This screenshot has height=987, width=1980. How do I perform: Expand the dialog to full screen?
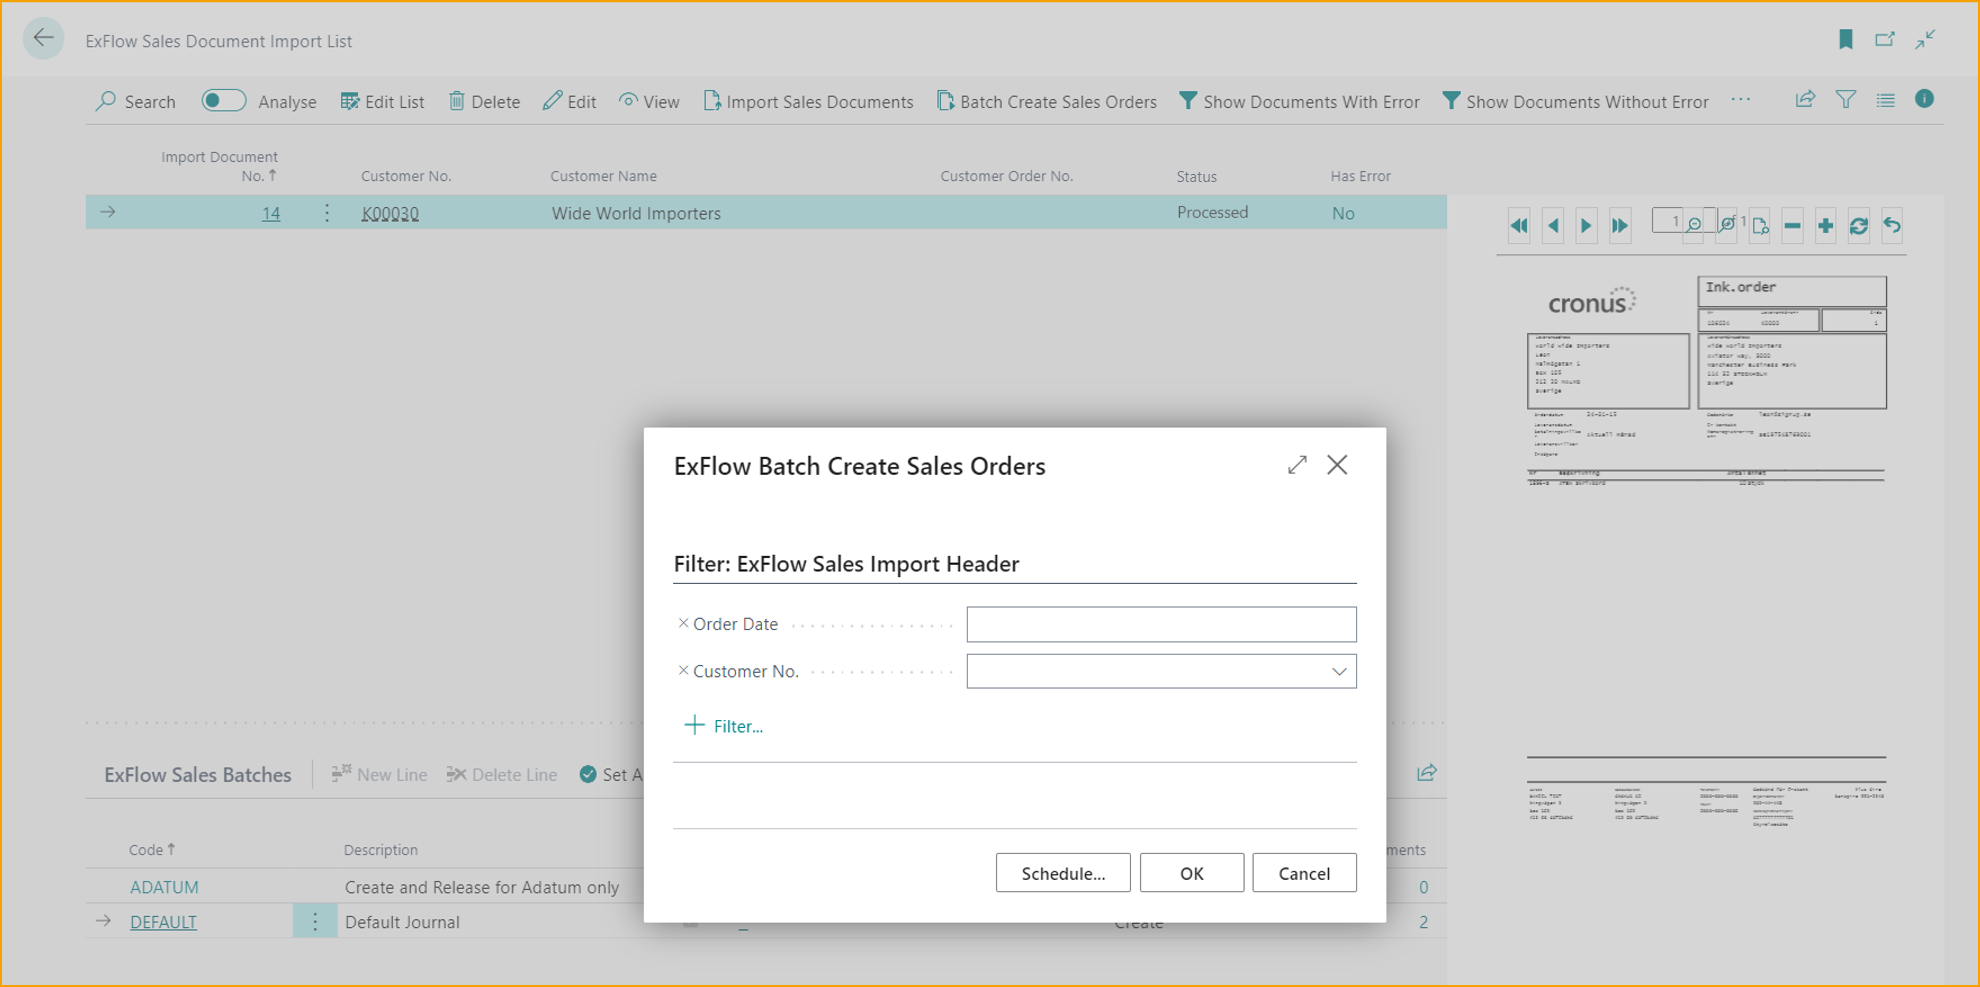(1297, 465)
